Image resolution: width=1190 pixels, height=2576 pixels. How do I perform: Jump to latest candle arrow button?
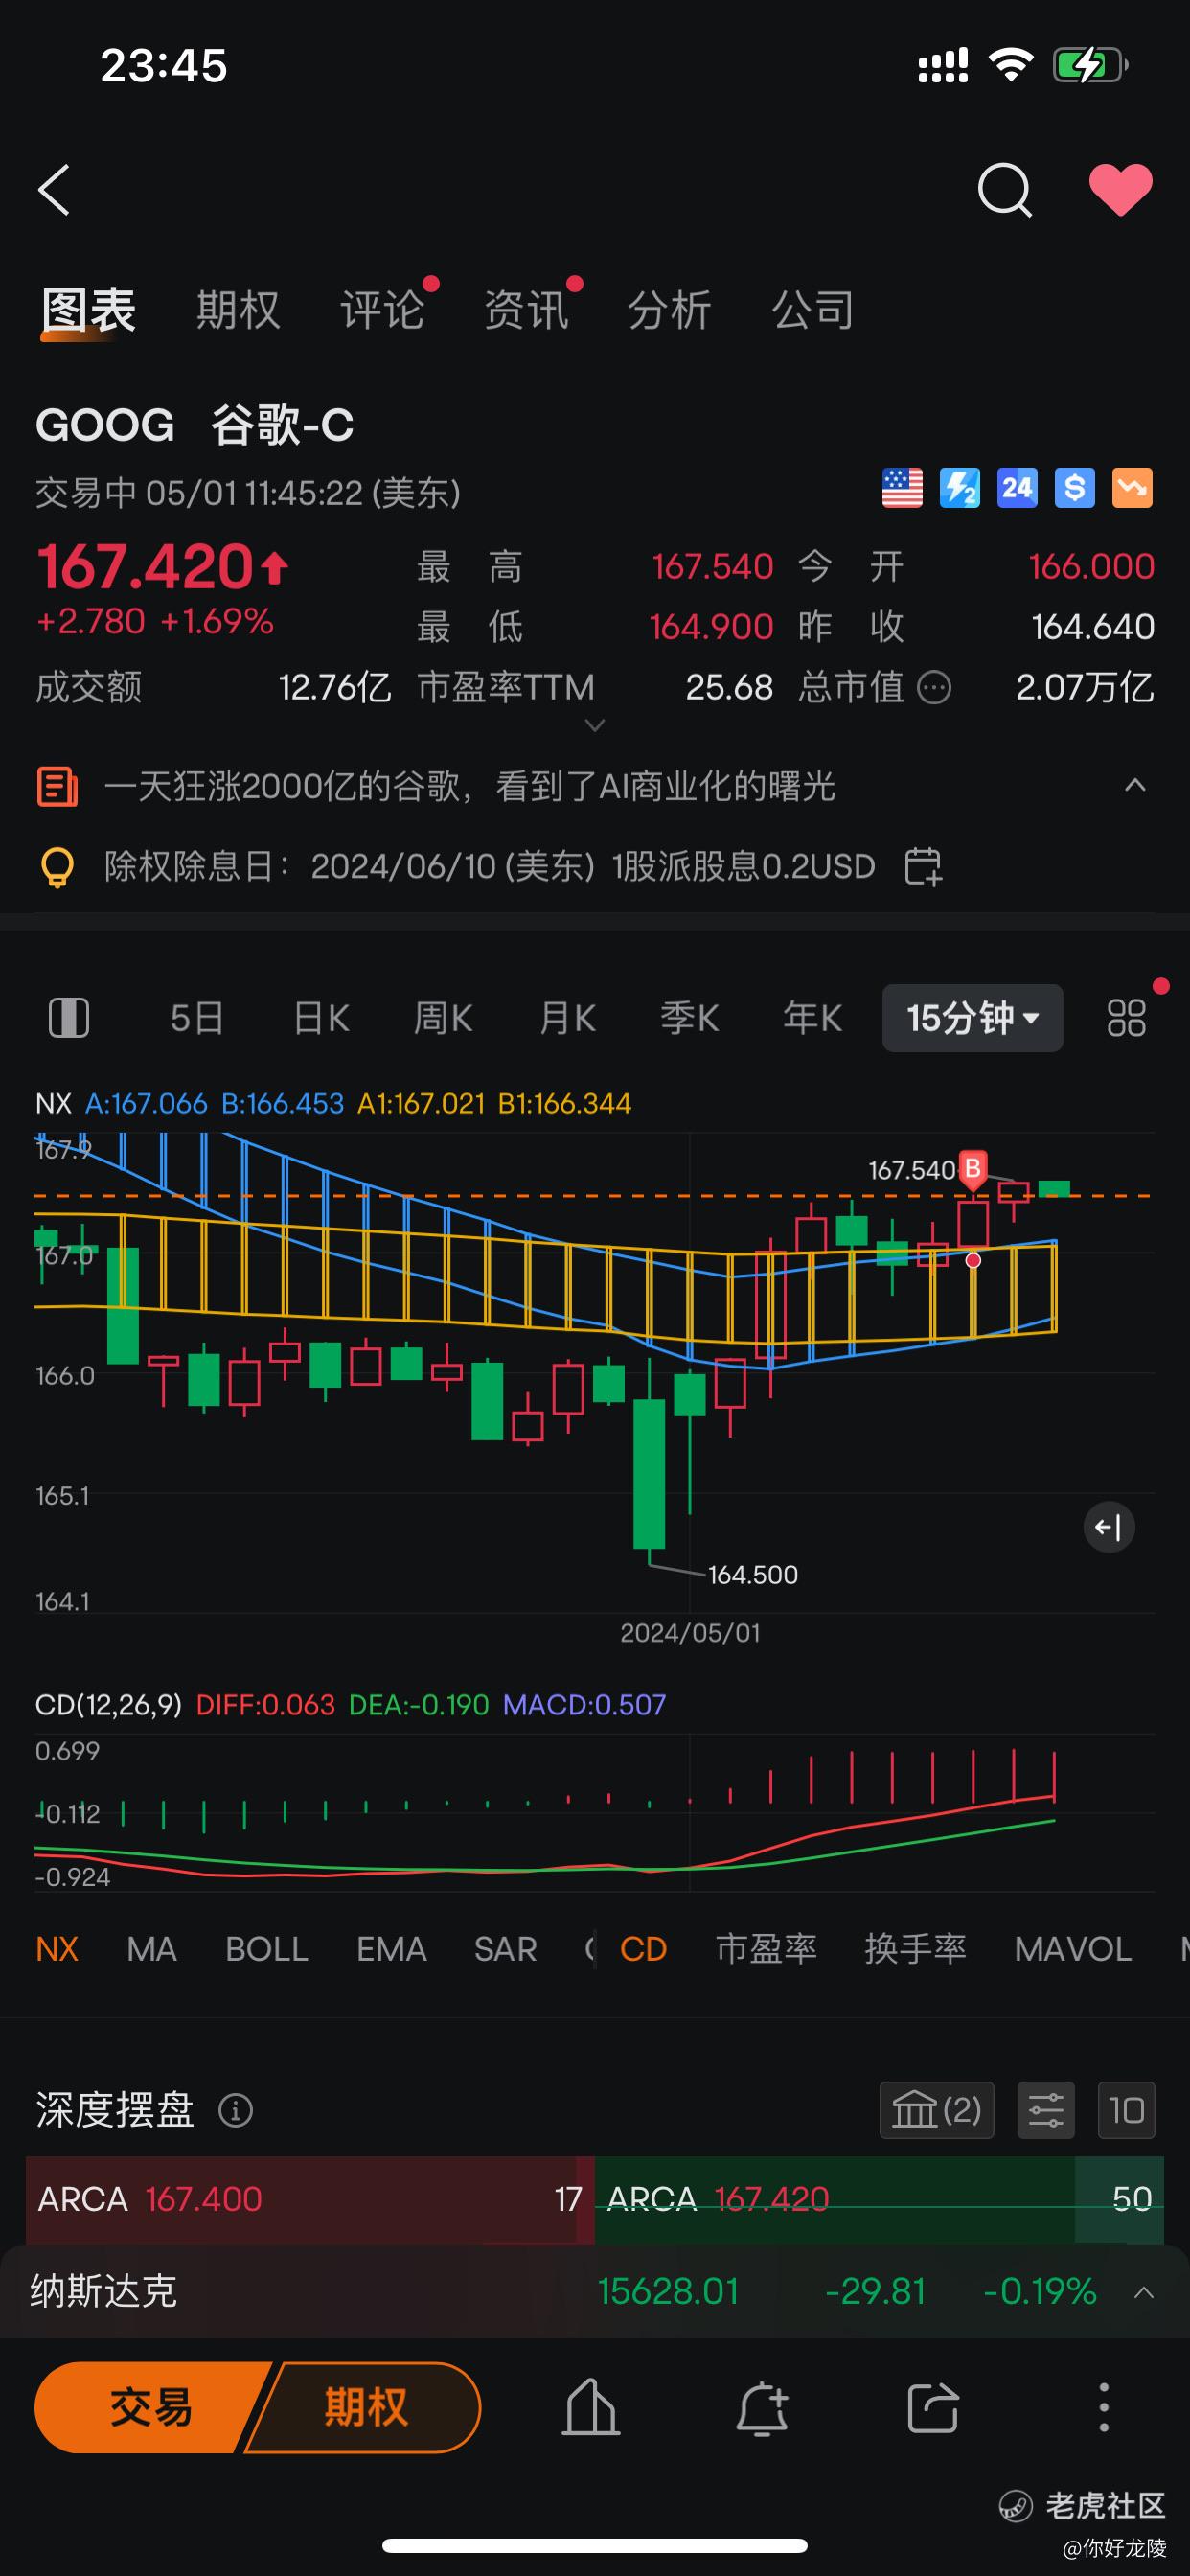(x=1109, y=1527)
